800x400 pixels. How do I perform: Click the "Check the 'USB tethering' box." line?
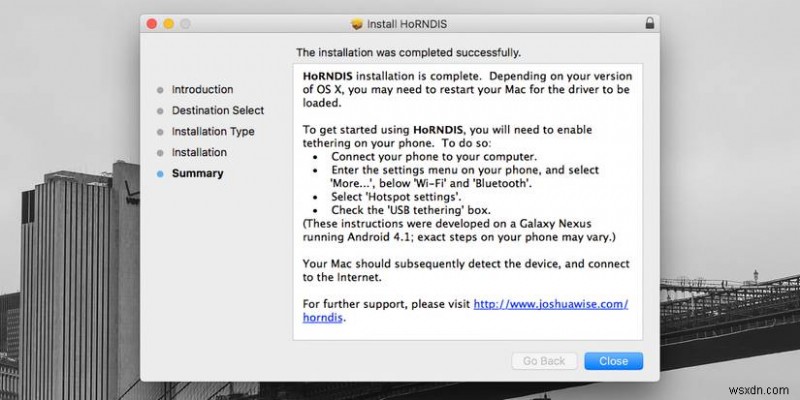[x=411, y=210]
